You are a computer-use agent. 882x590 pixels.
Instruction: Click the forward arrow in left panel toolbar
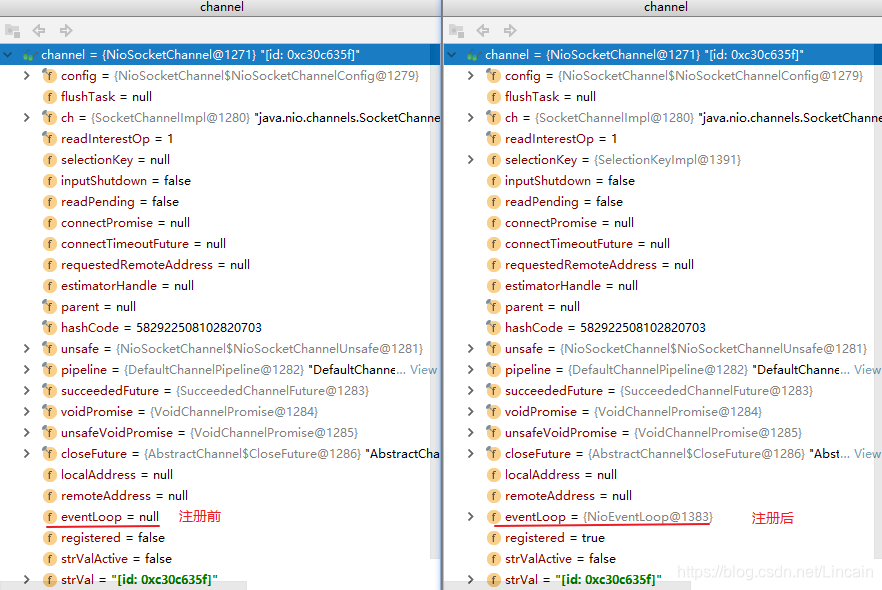[66, 30]
